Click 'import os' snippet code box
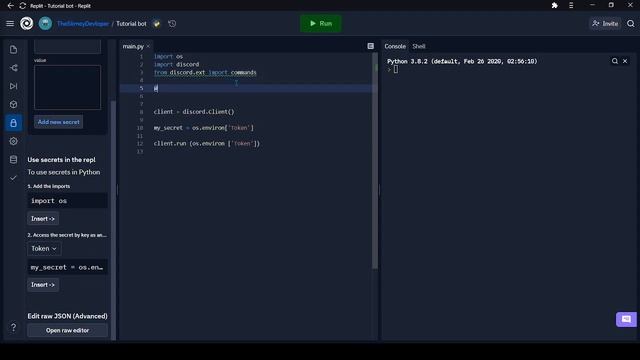The width and height of the screenshot is (640, 360). [67, 201]
